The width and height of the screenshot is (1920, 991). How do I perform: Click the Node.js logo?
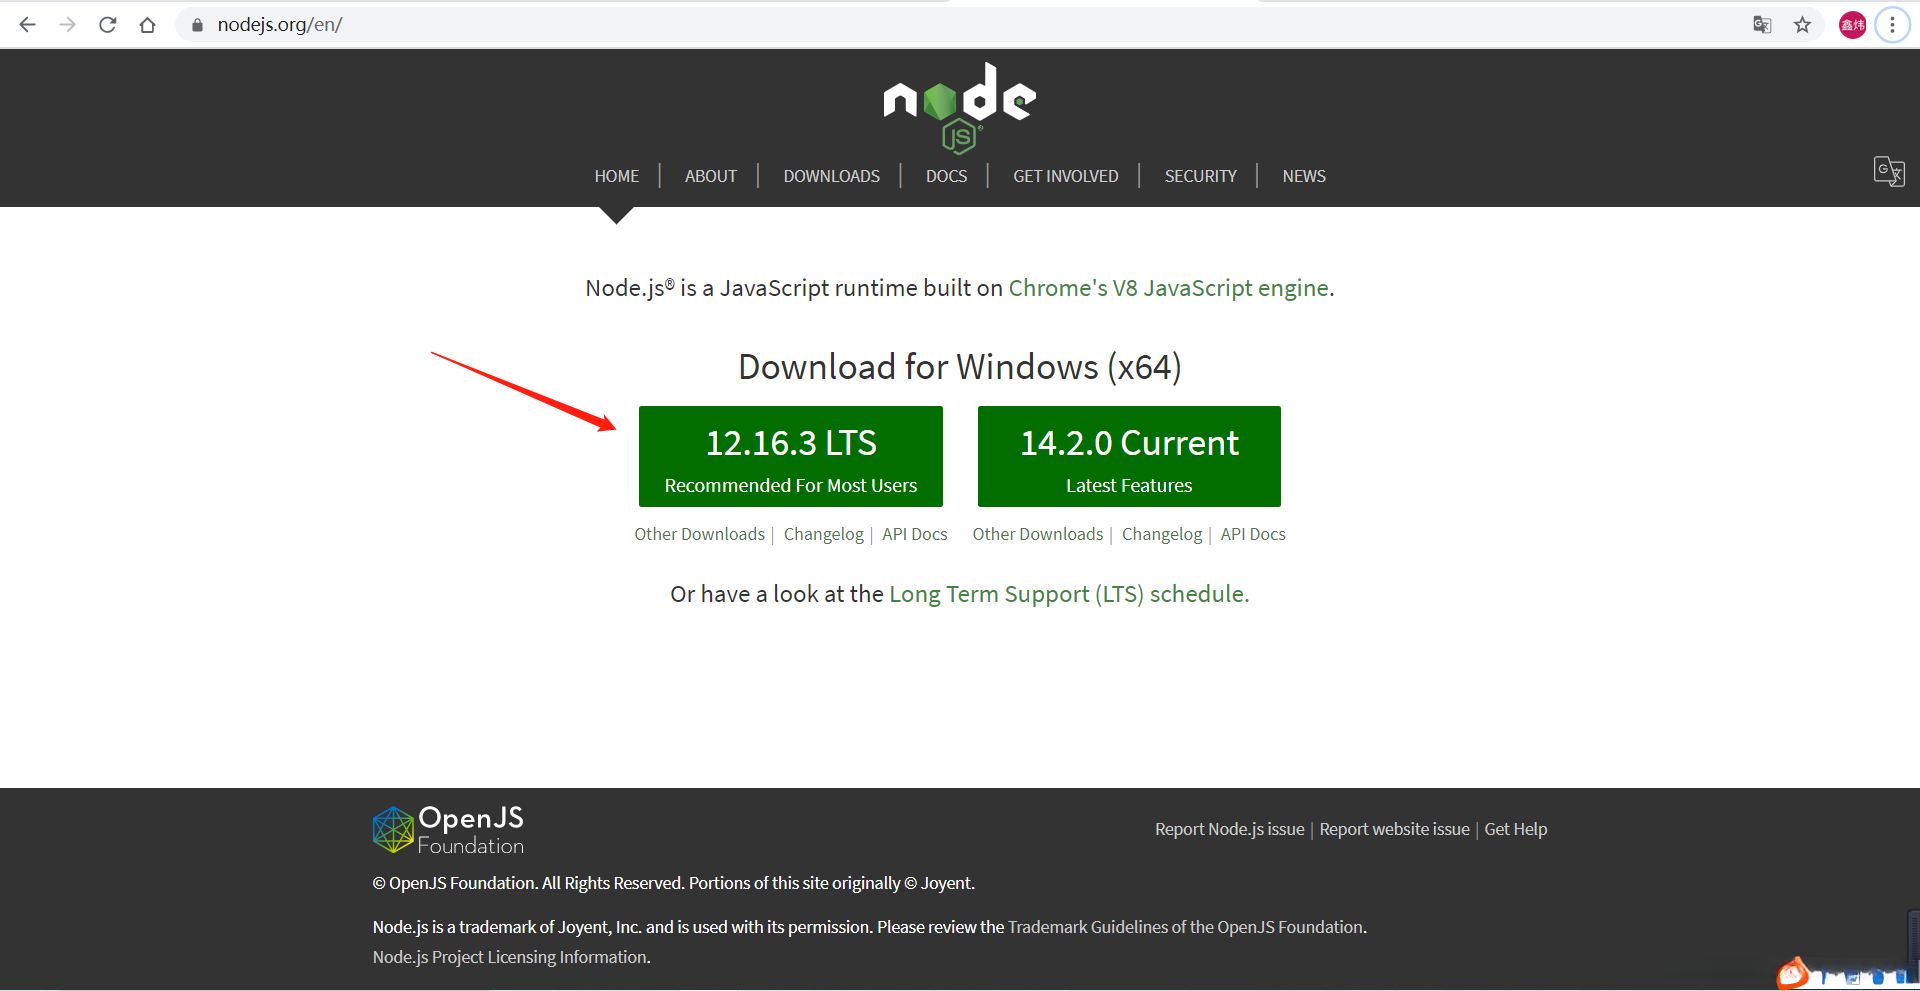pos(960,107)
